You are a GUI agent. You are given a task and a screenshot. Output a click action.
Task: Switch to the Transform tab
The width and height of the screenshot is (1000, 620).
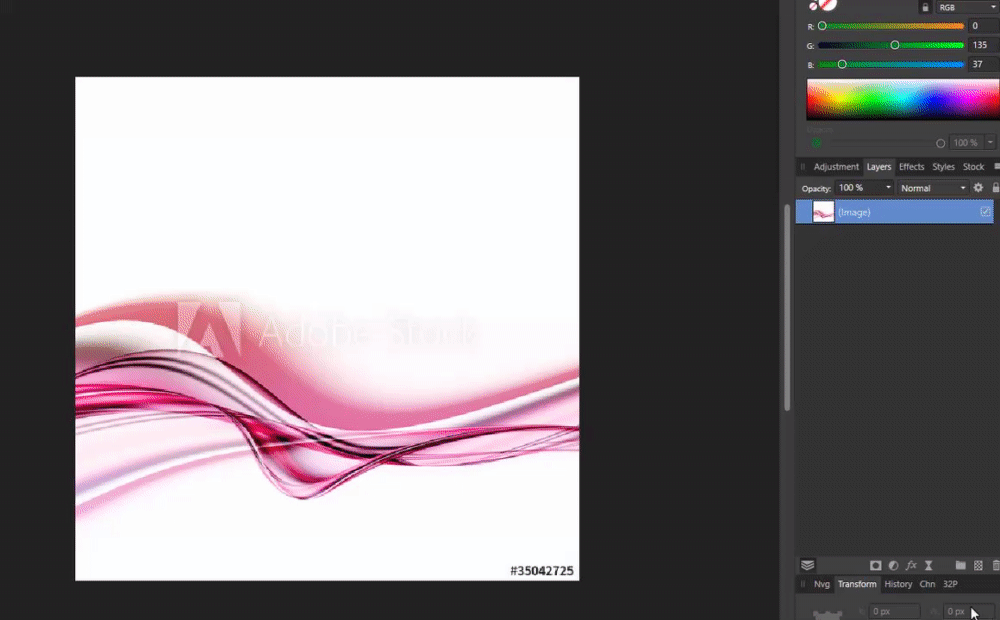(857, 584)
